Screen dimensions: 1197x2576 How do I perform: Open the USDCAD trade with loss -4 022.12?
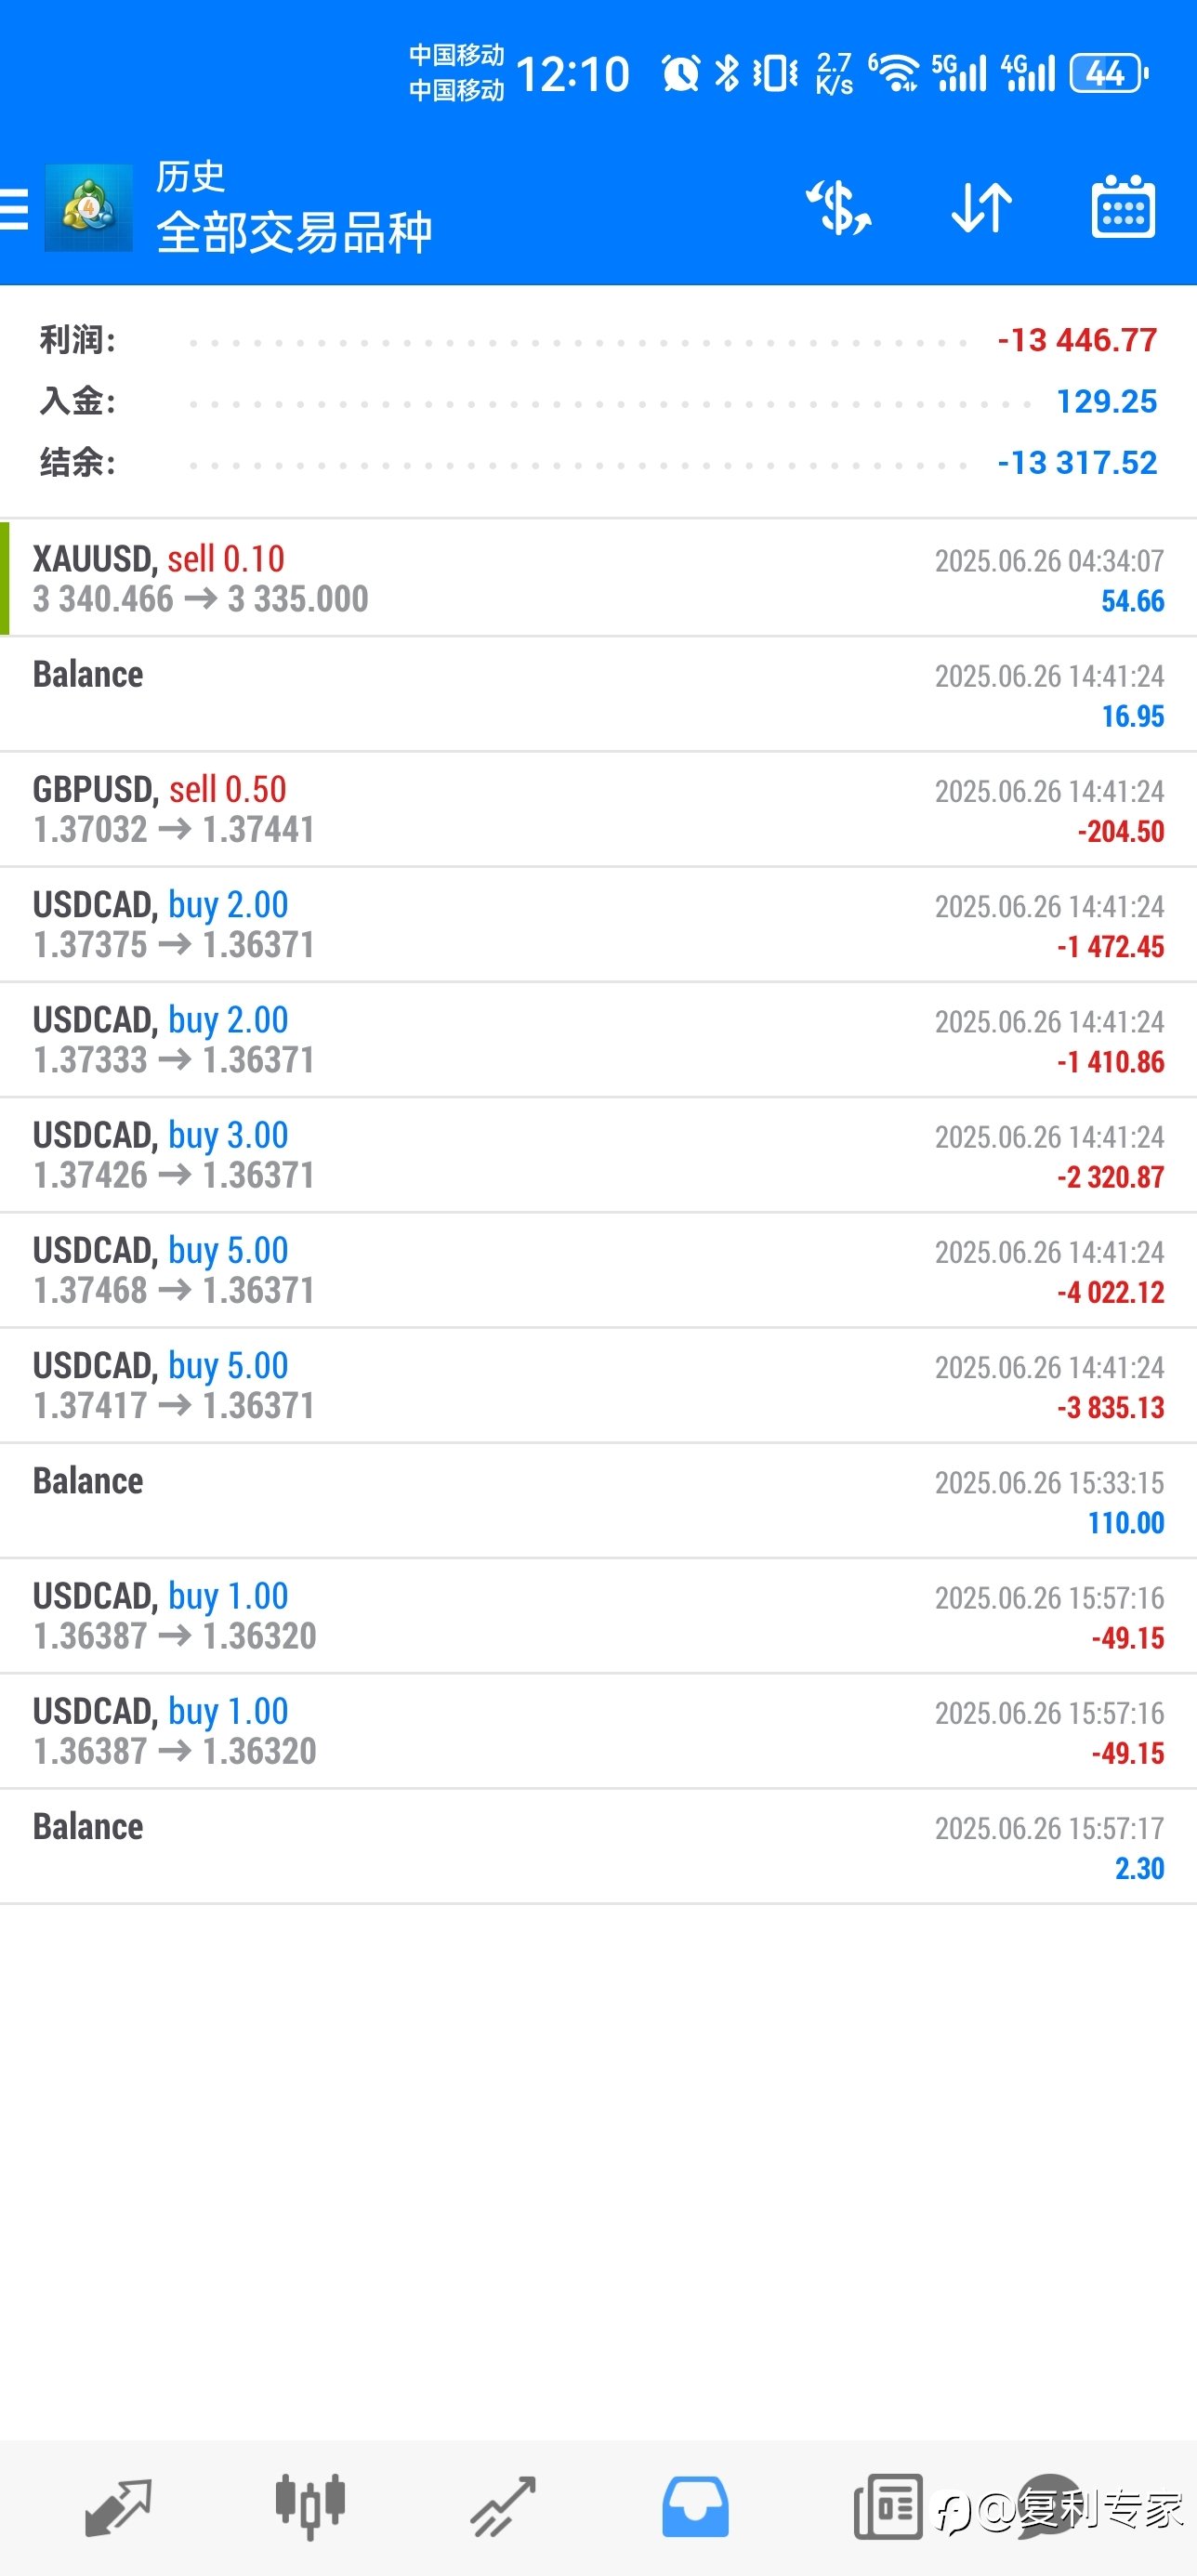coord(598,1270)
